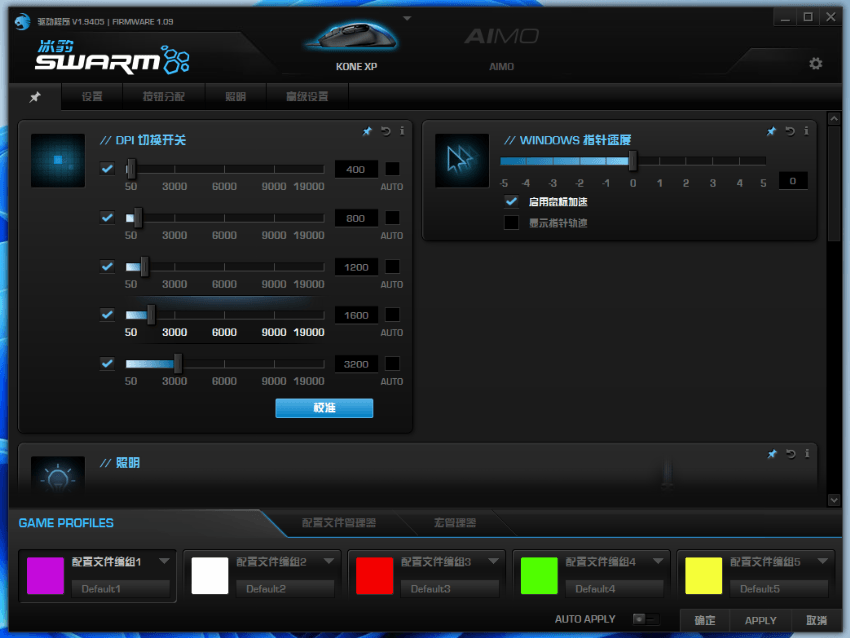Click the 400 DPI slider handle
Image resolution: width=850 pixels, height=638 pixels.
tap(131, 169)
